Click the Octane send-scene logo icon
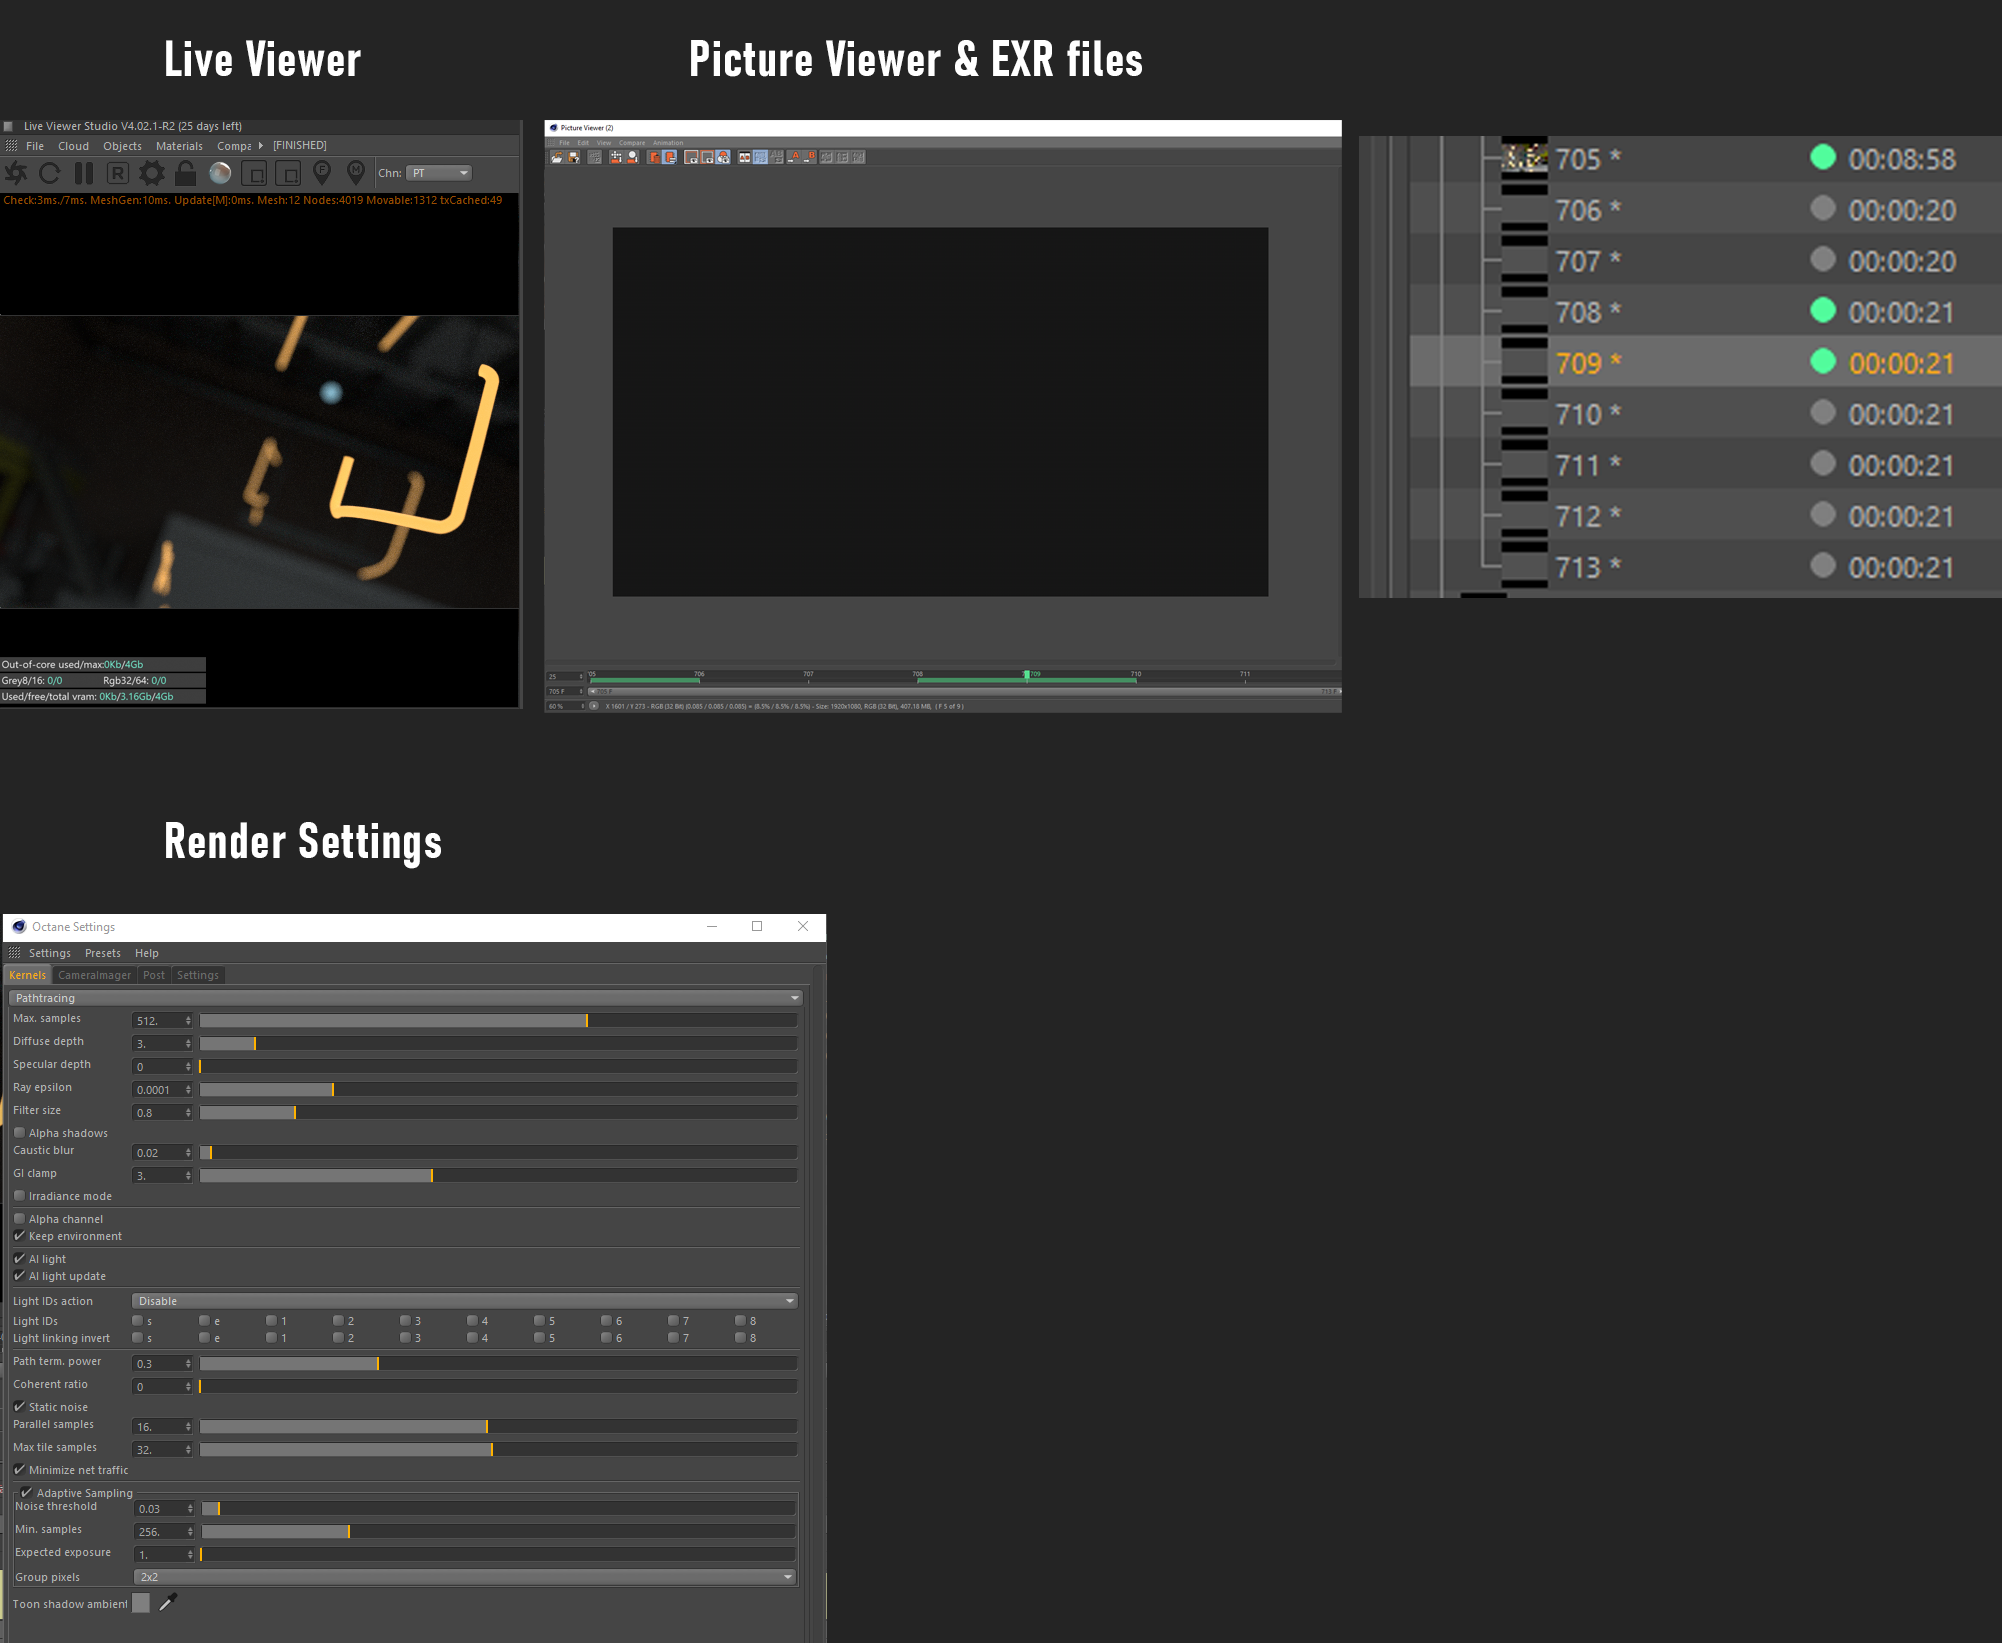2002x1643 pixels. click(x=16, y=173)
